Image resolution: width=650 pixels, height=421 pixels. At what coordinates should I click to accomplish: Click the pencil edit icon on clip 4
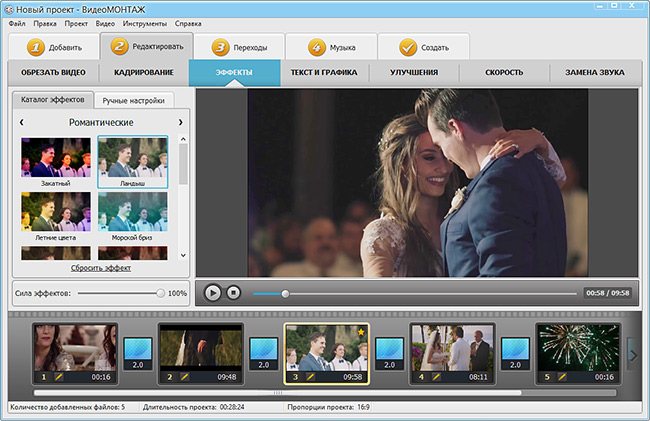click(x=436, y=377)
